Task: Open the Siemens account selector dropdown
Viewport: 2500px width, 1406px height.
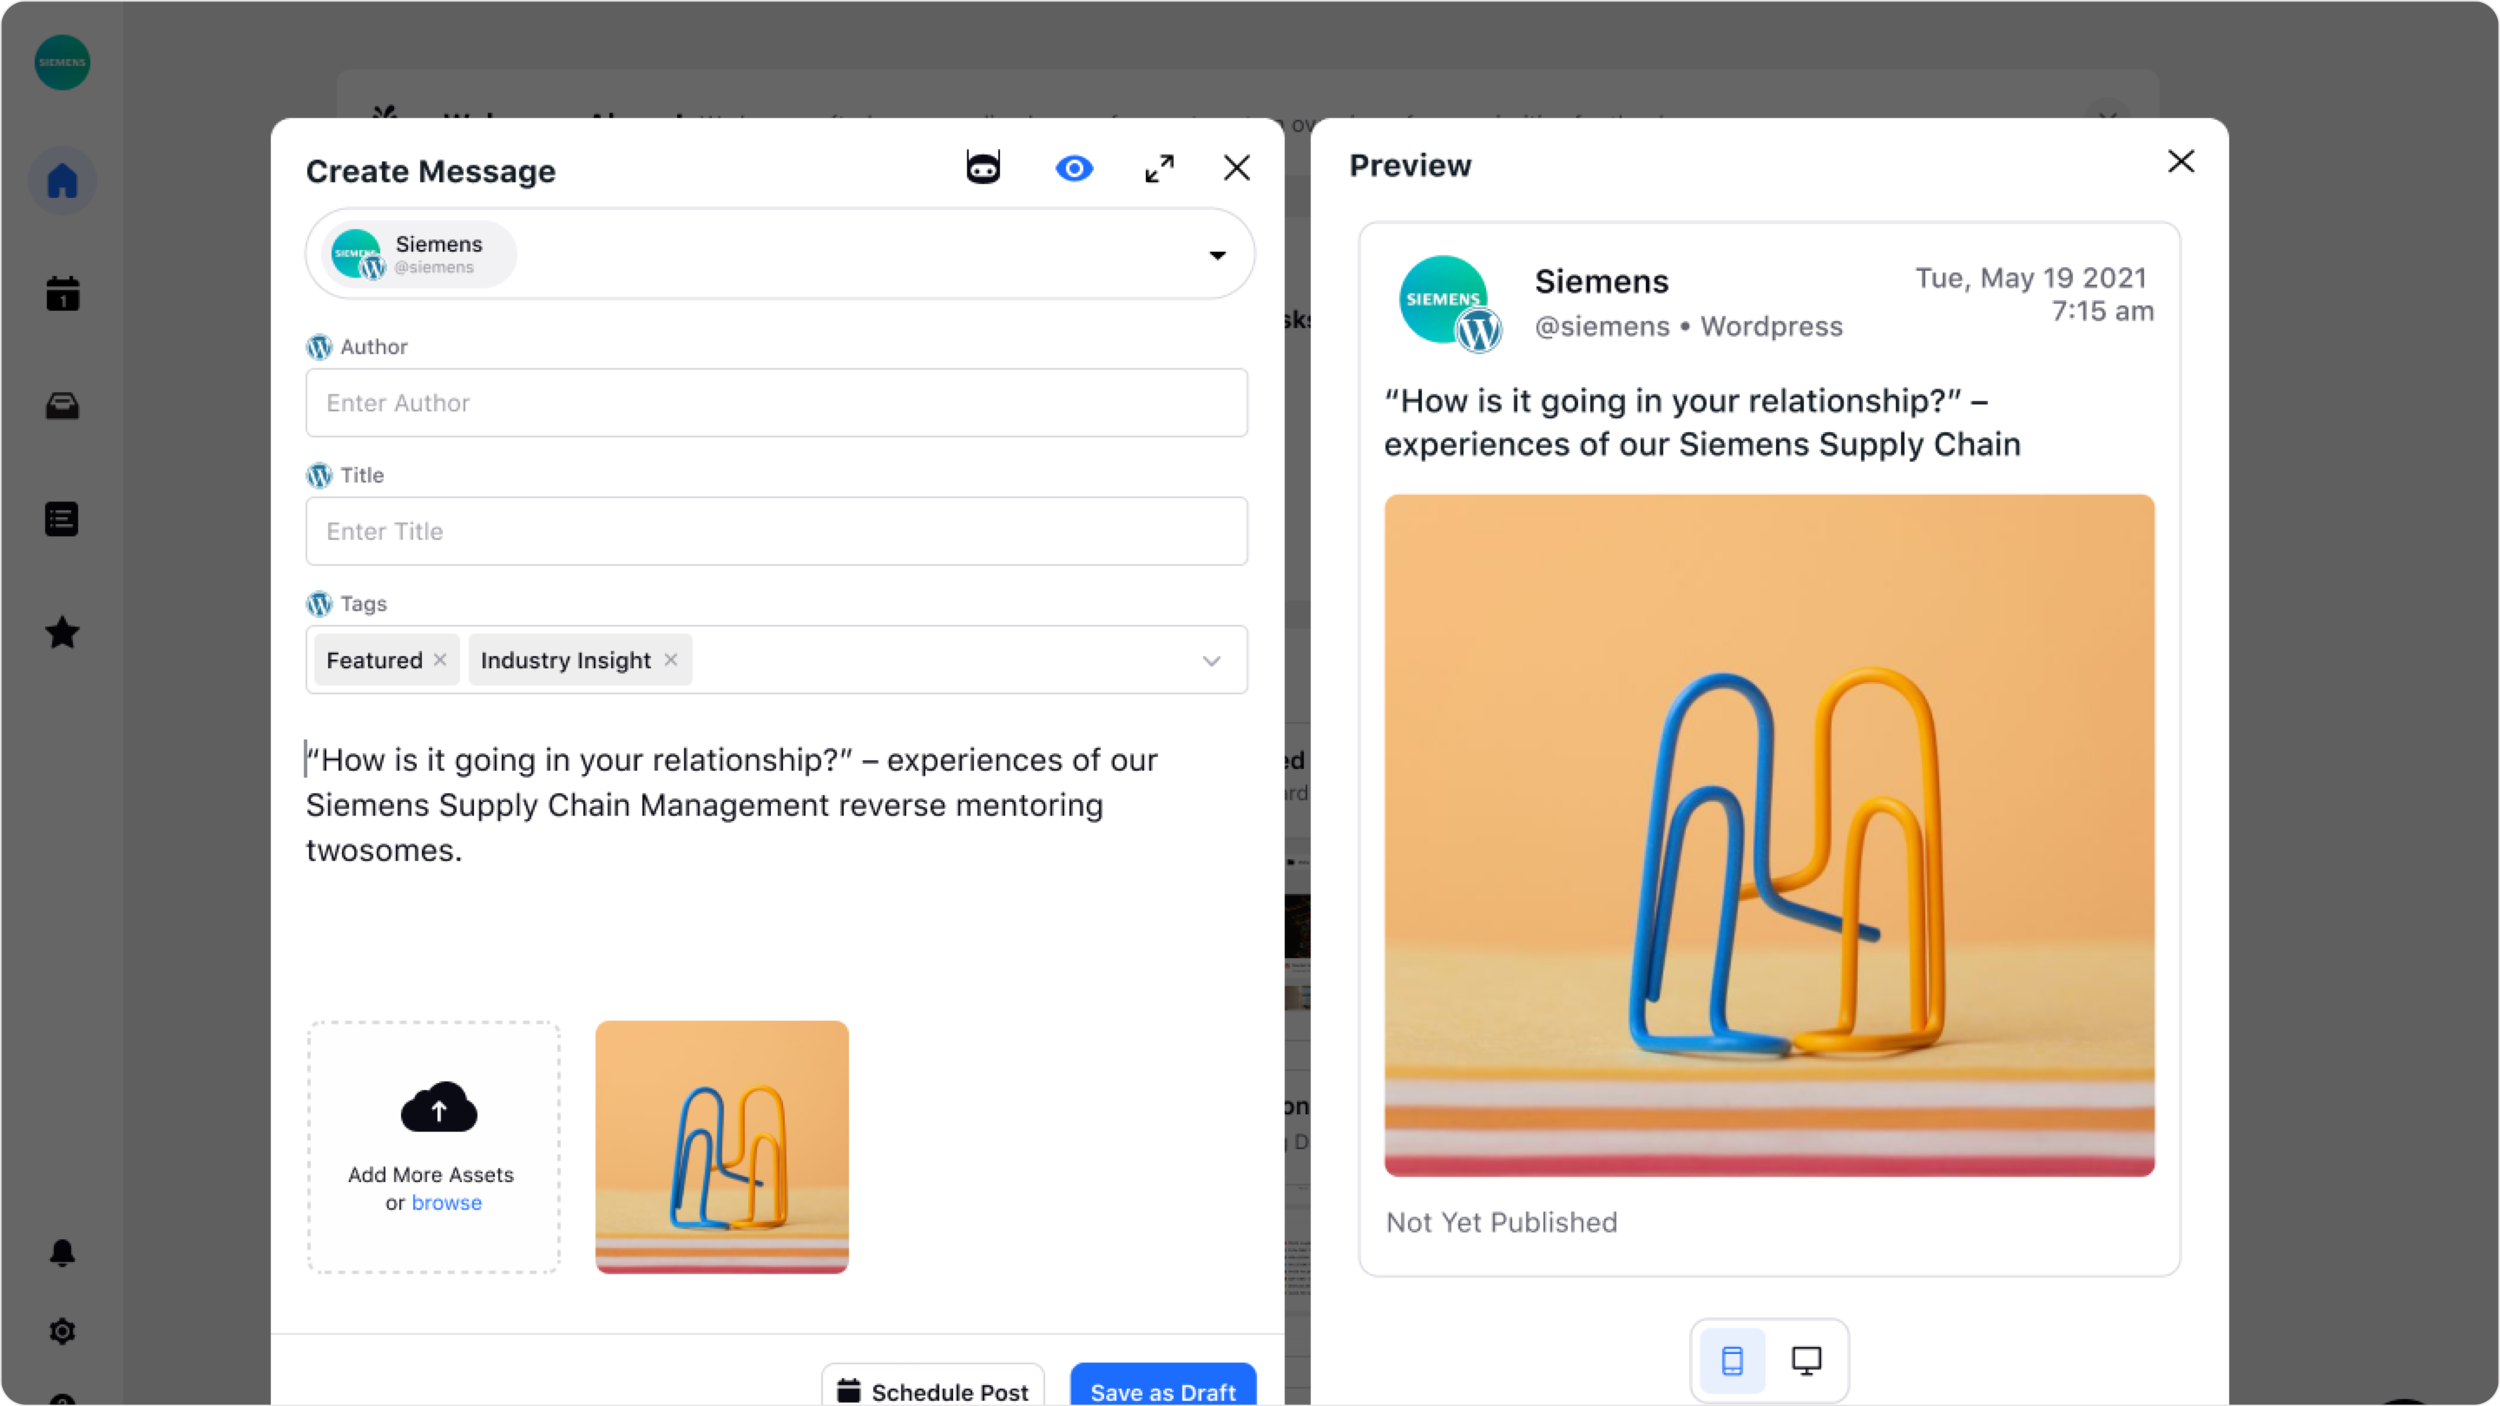Action: pos(1217,255)
